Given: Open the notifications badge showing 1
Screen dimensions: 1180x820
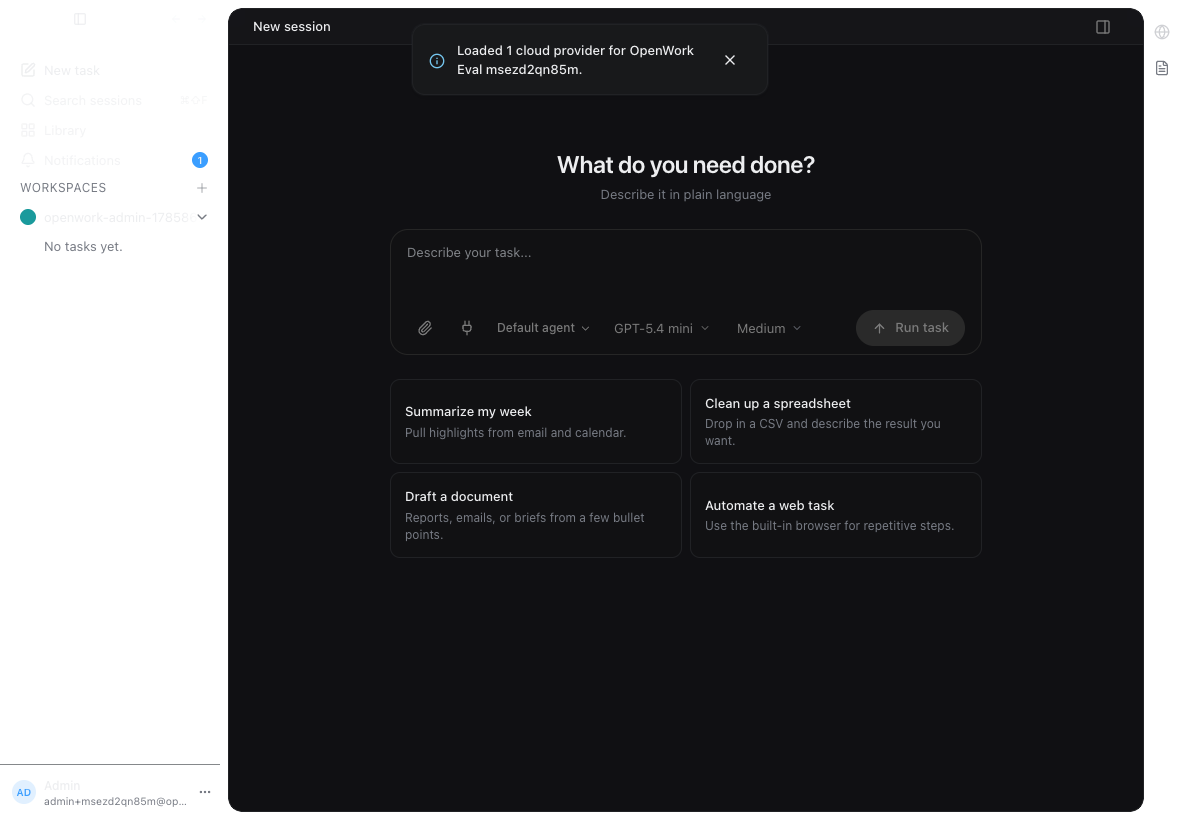Looking at the screenshot, I should coord(199,160).
